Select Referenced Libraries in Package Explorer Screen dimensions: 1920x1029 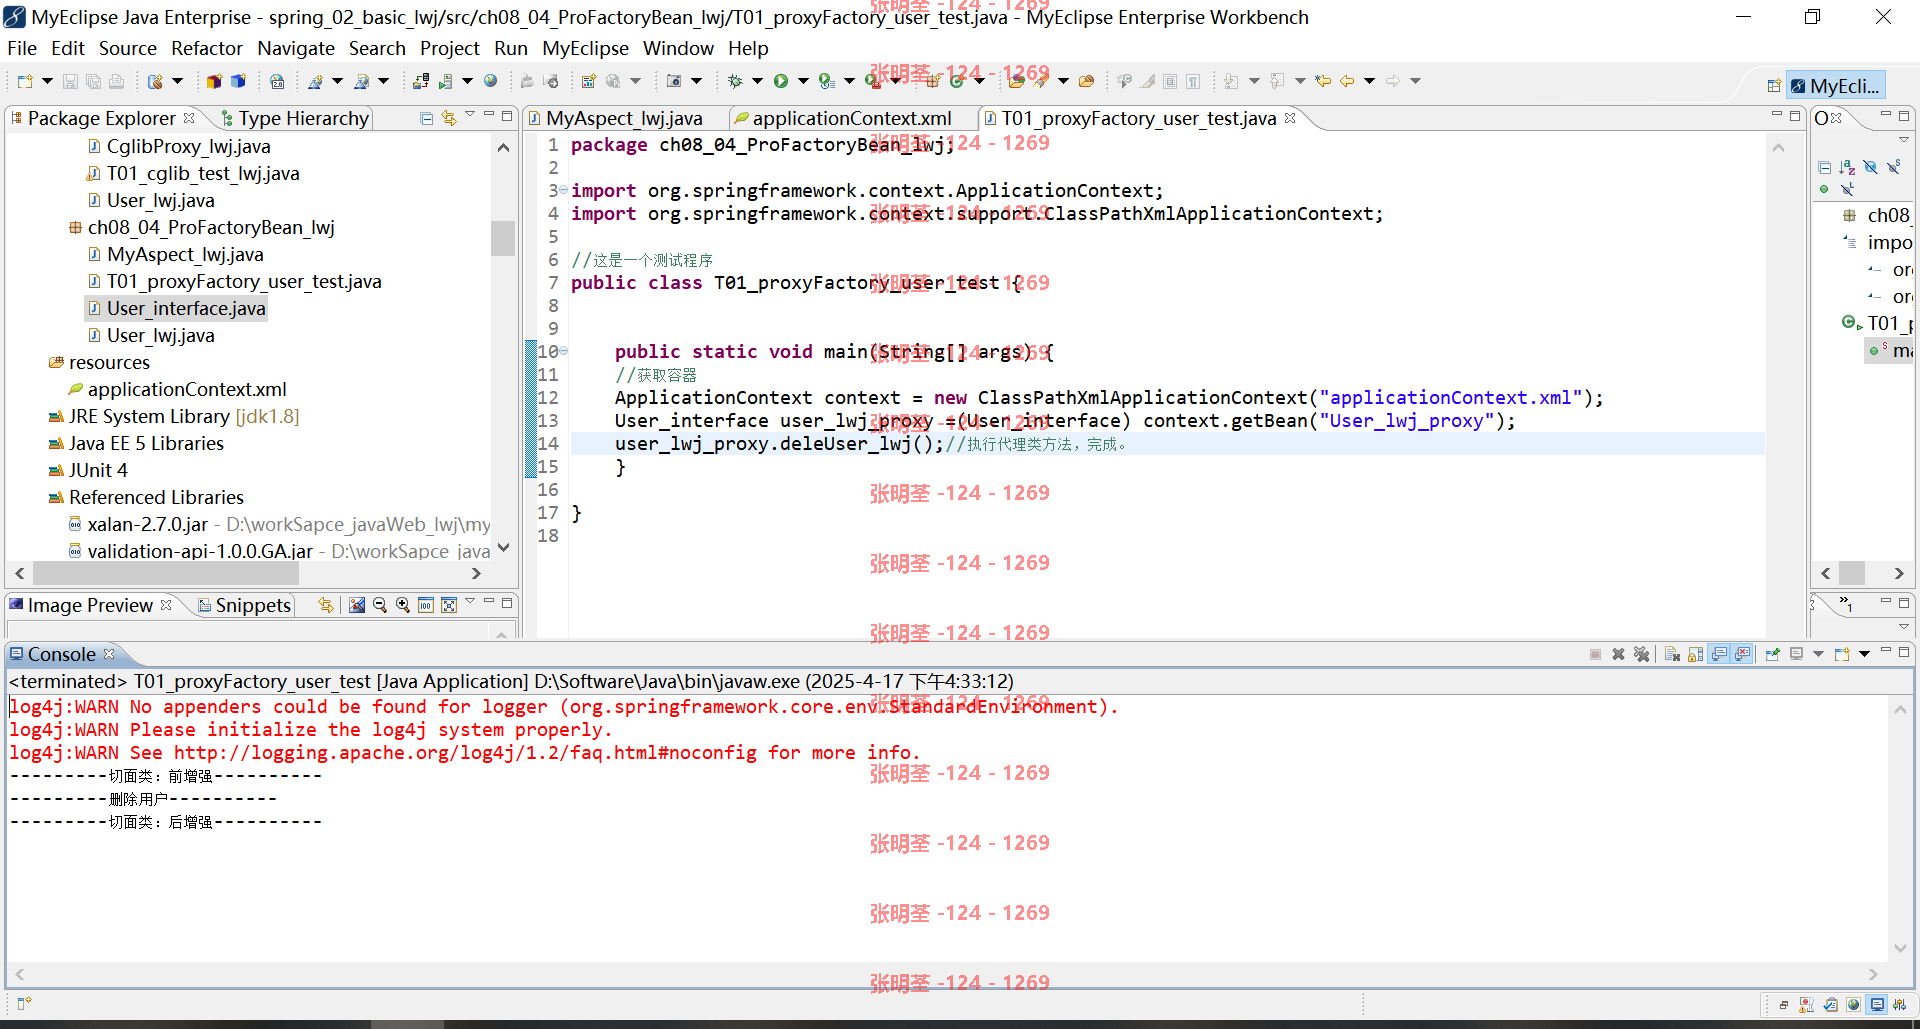click(x=156, y=497)
